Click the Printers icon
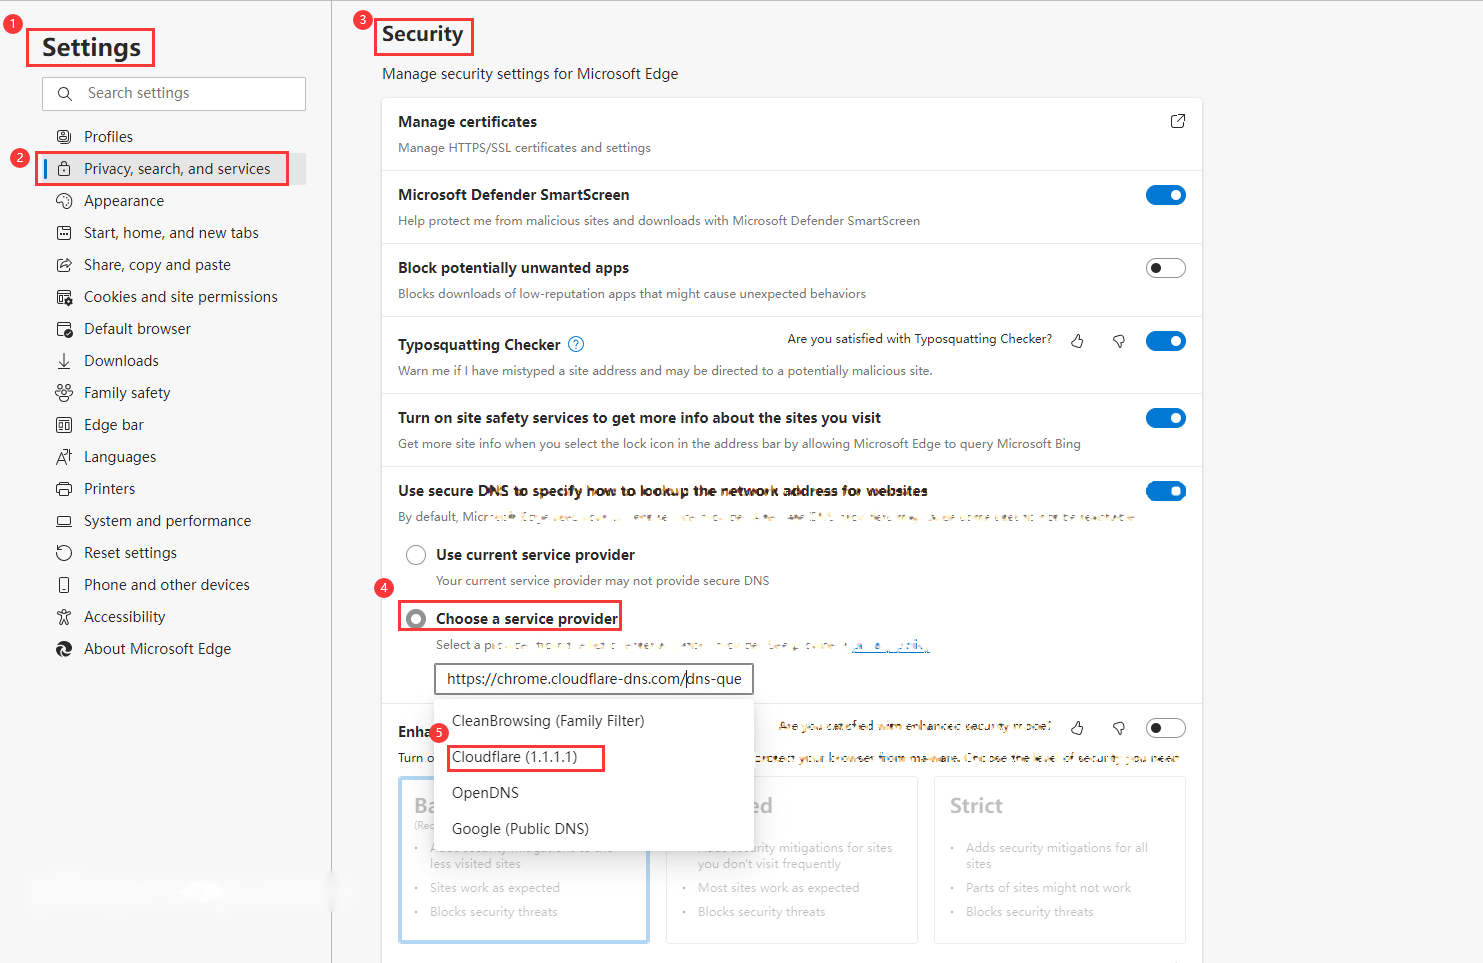This screenshot has width=1483, height=963. click(x=64, y=489)
